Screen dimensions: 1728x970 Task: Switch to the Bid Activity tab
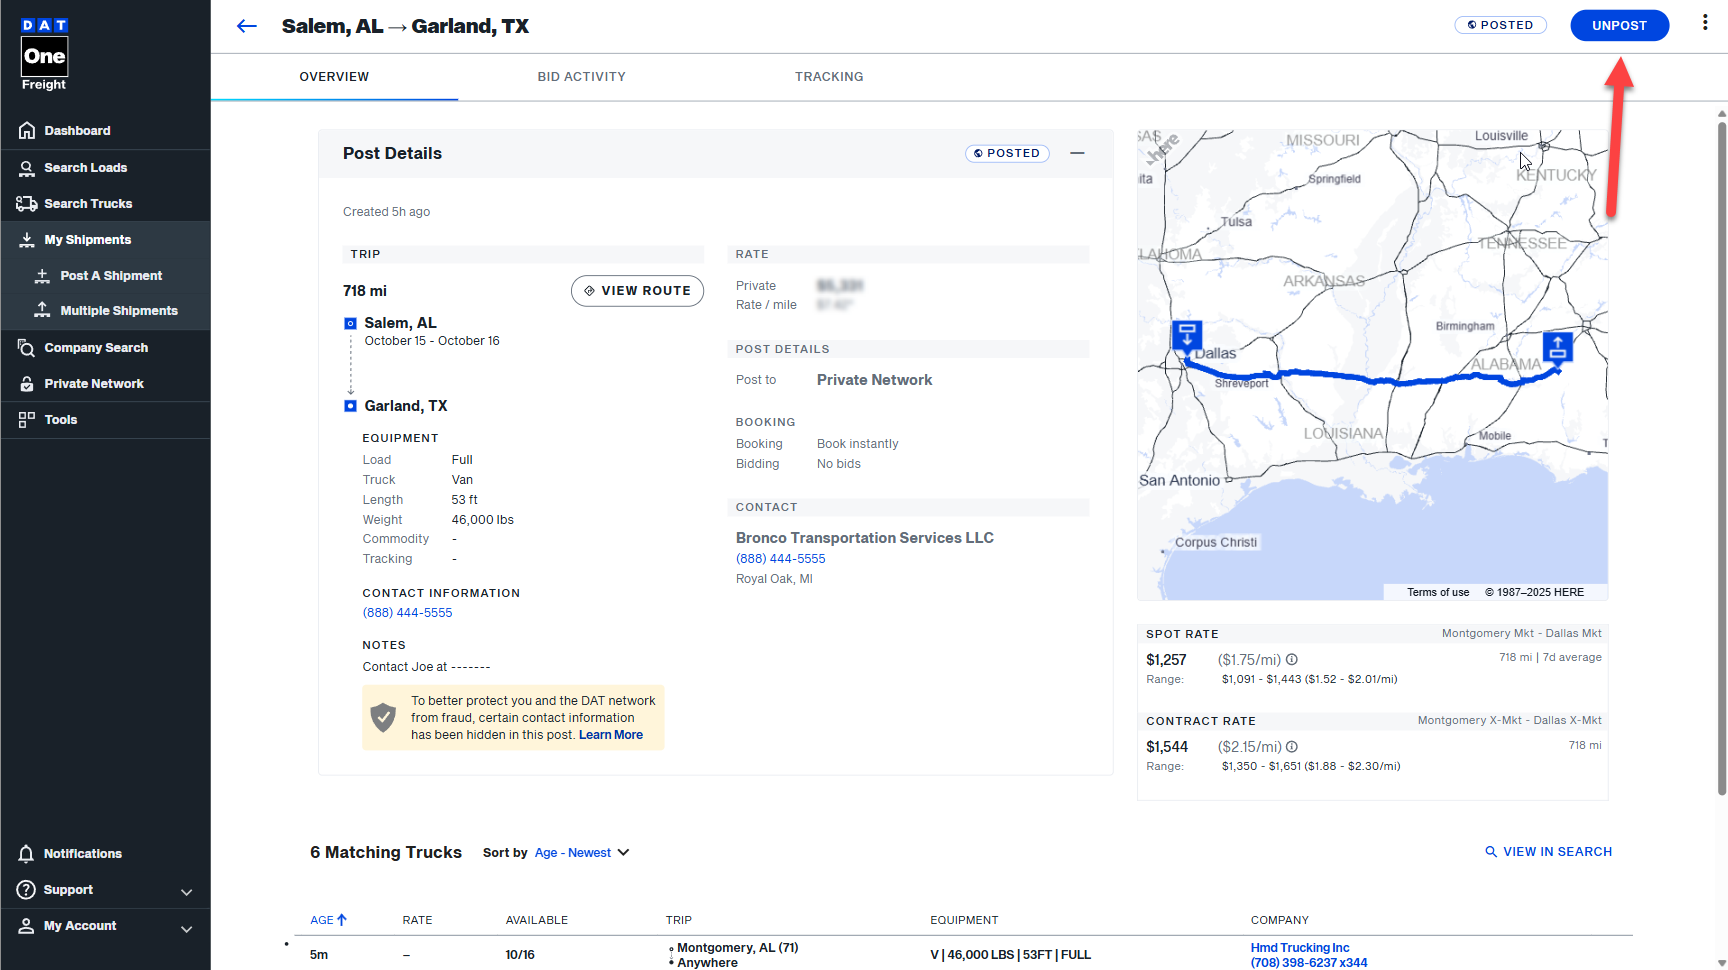tap(581, 77)
